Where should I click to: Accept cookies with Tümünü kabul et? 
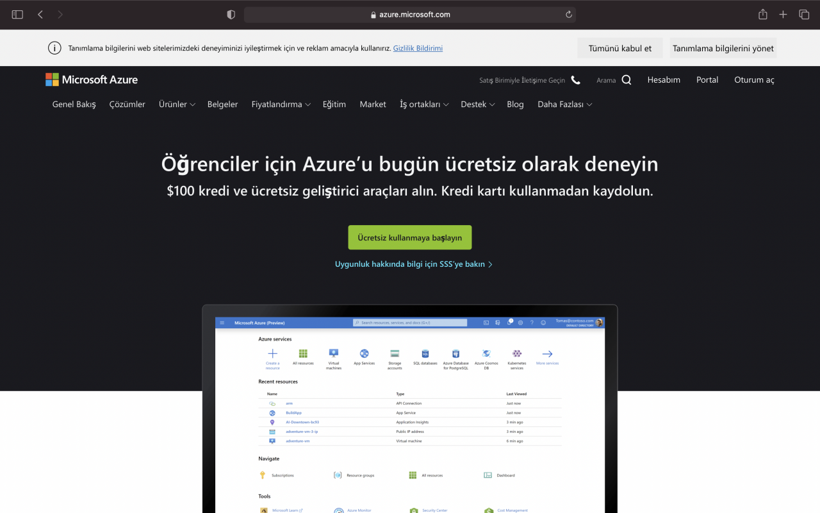click(620, 48)
